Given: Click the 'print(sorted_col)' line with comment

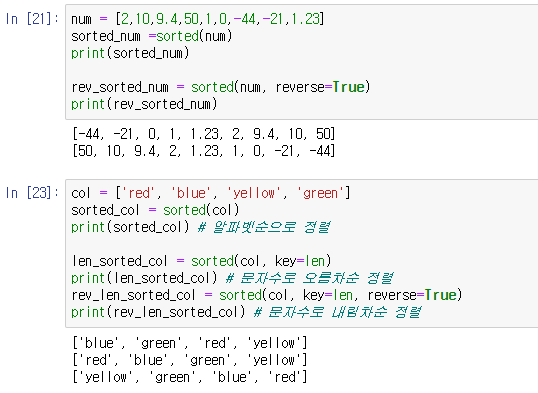Looking at the screenshot, I should [201, 227].
